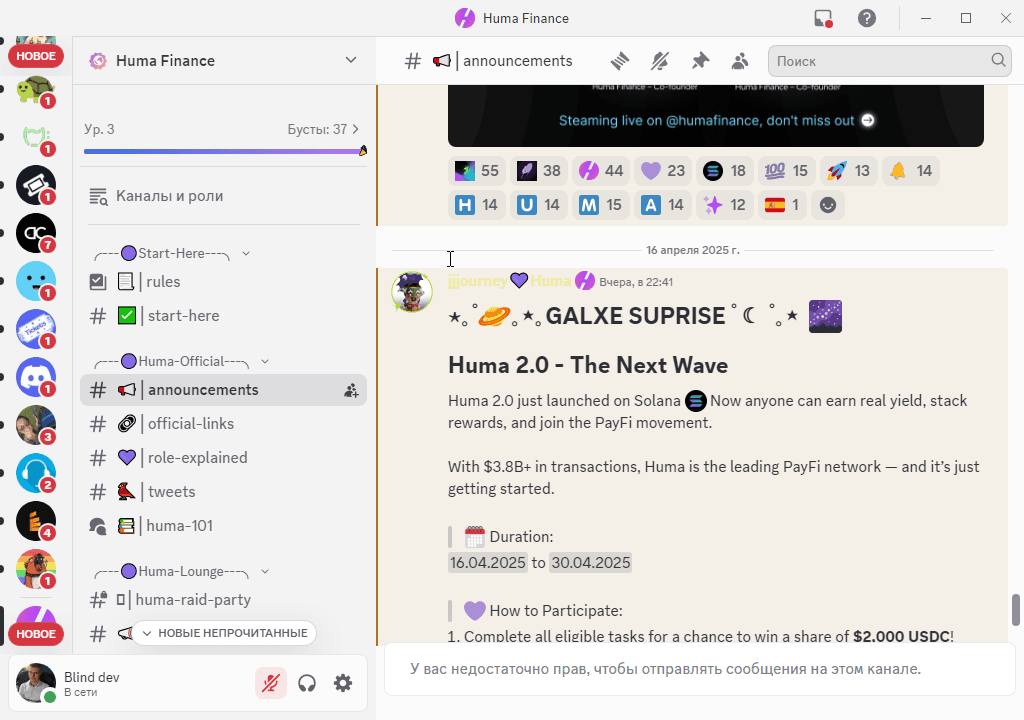The width and height of the screenshot is (1024, 720).
Task: Open the turtle server icon
Action: click(35, 90)
